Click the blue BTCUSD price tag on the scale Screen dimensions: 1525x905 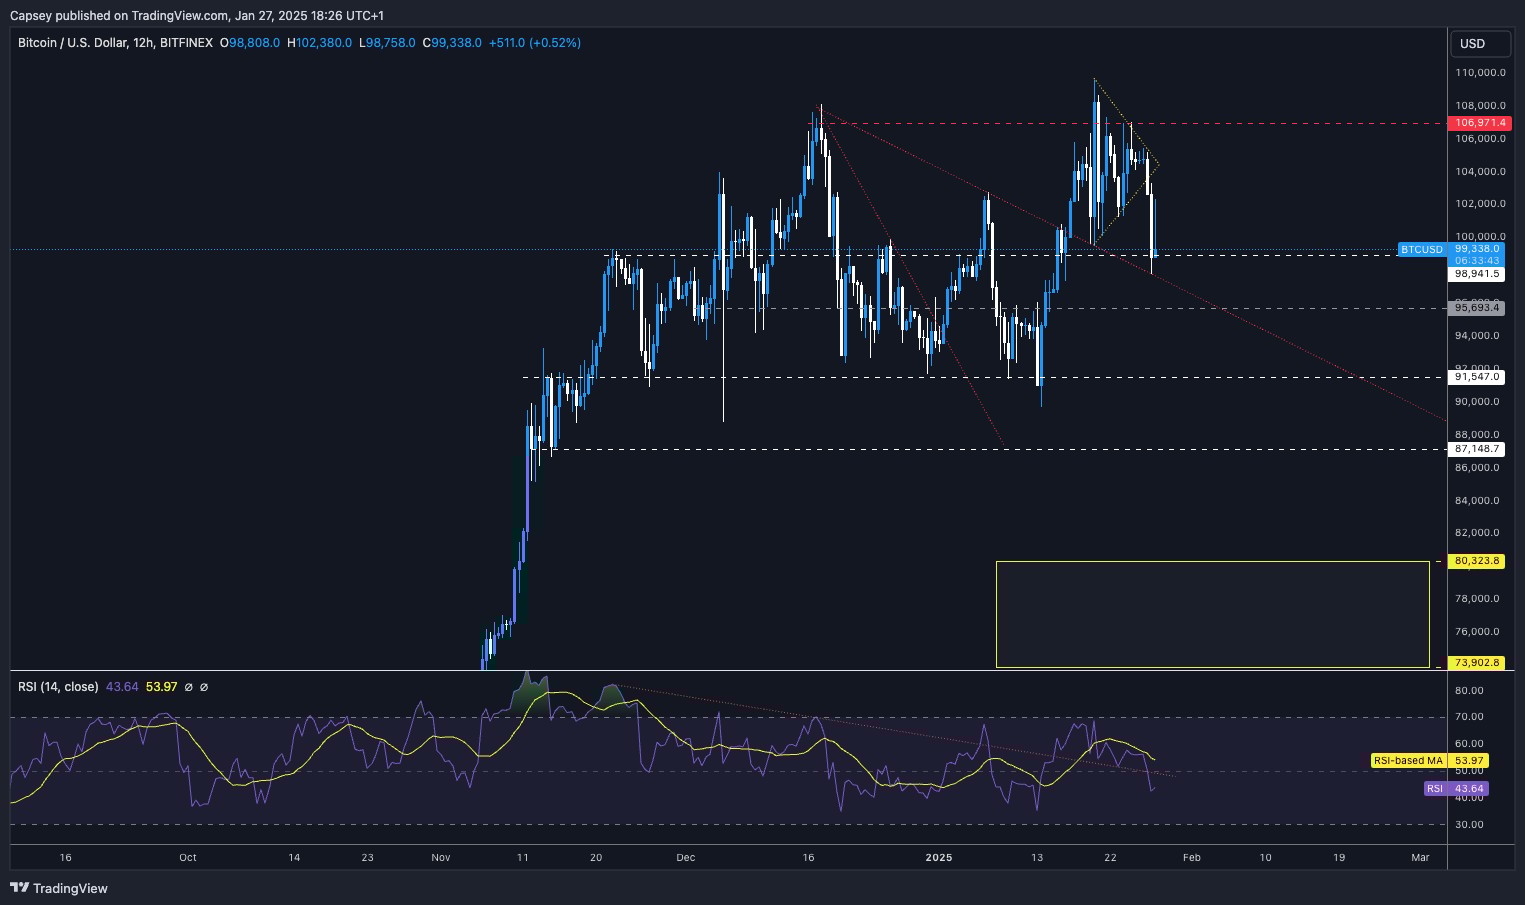click(1421, 250)
